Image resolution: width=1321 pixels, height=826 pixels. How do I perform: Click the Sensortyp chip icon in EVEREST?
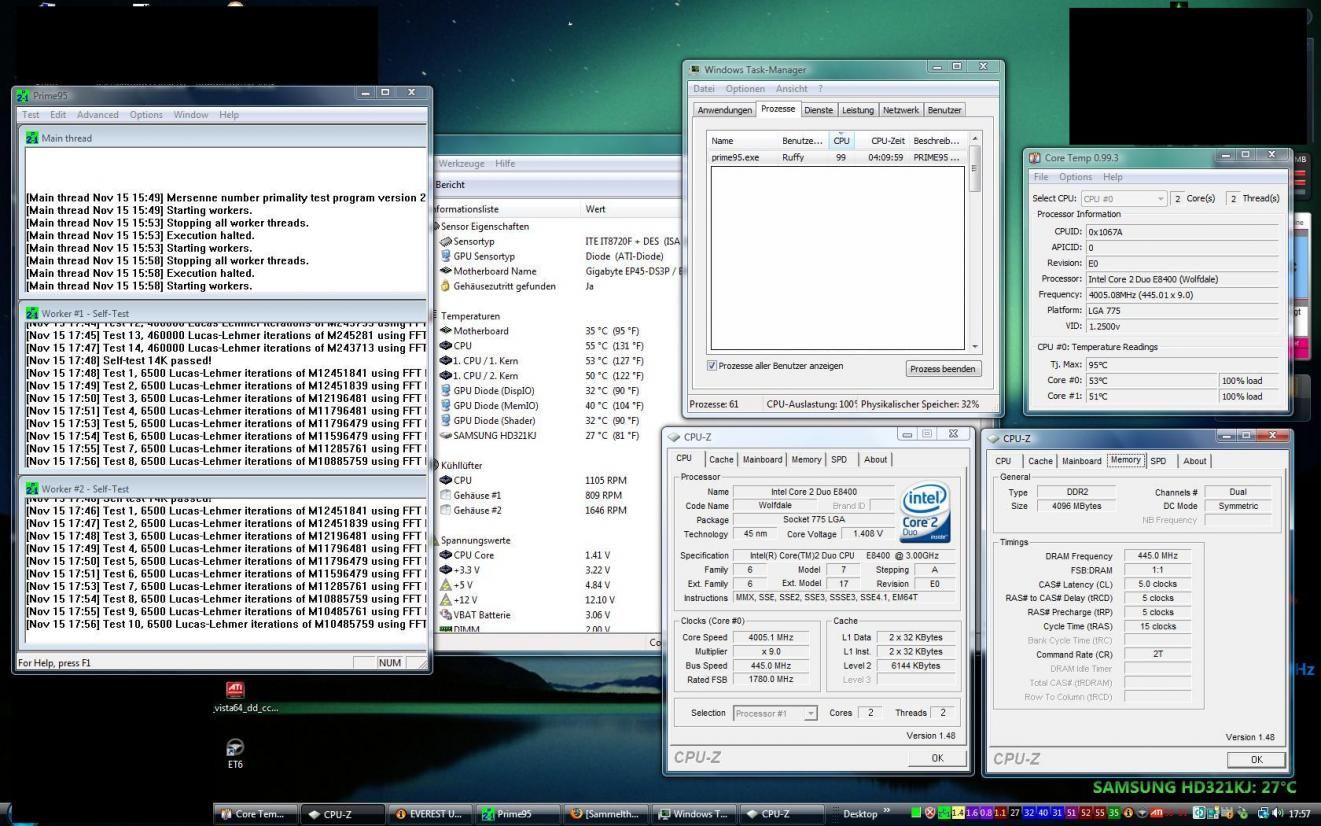(x=446, y=241)
